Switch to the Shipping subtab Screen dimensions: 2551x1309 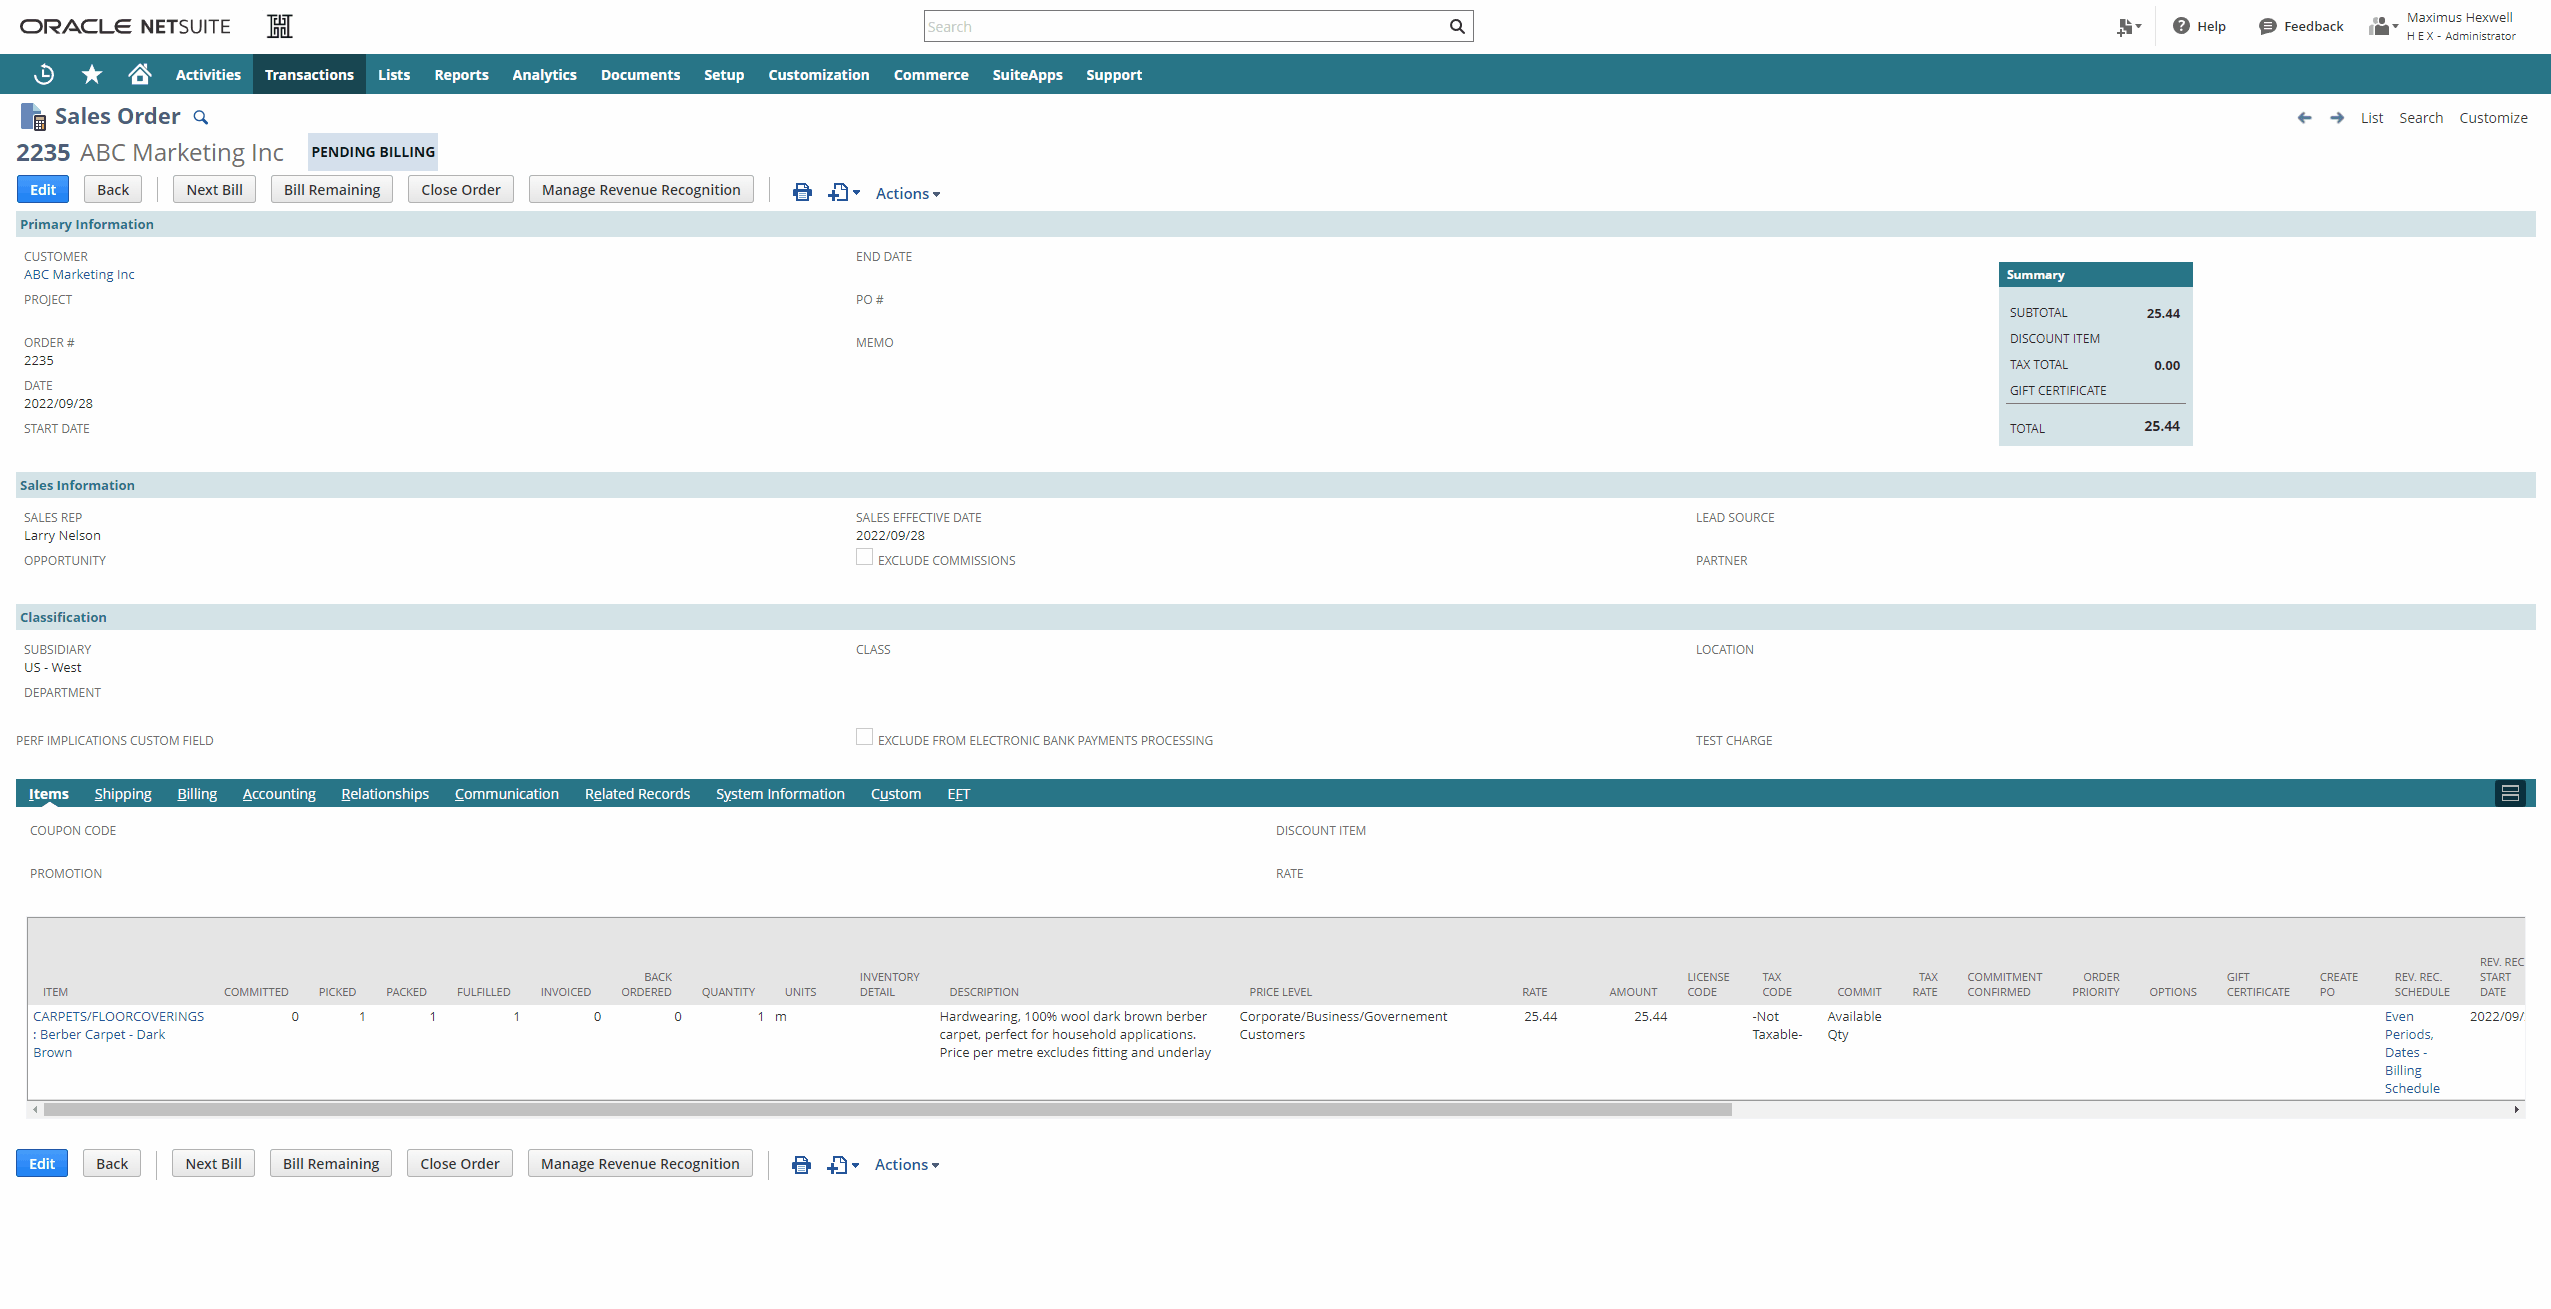click(x=123, y=793)
